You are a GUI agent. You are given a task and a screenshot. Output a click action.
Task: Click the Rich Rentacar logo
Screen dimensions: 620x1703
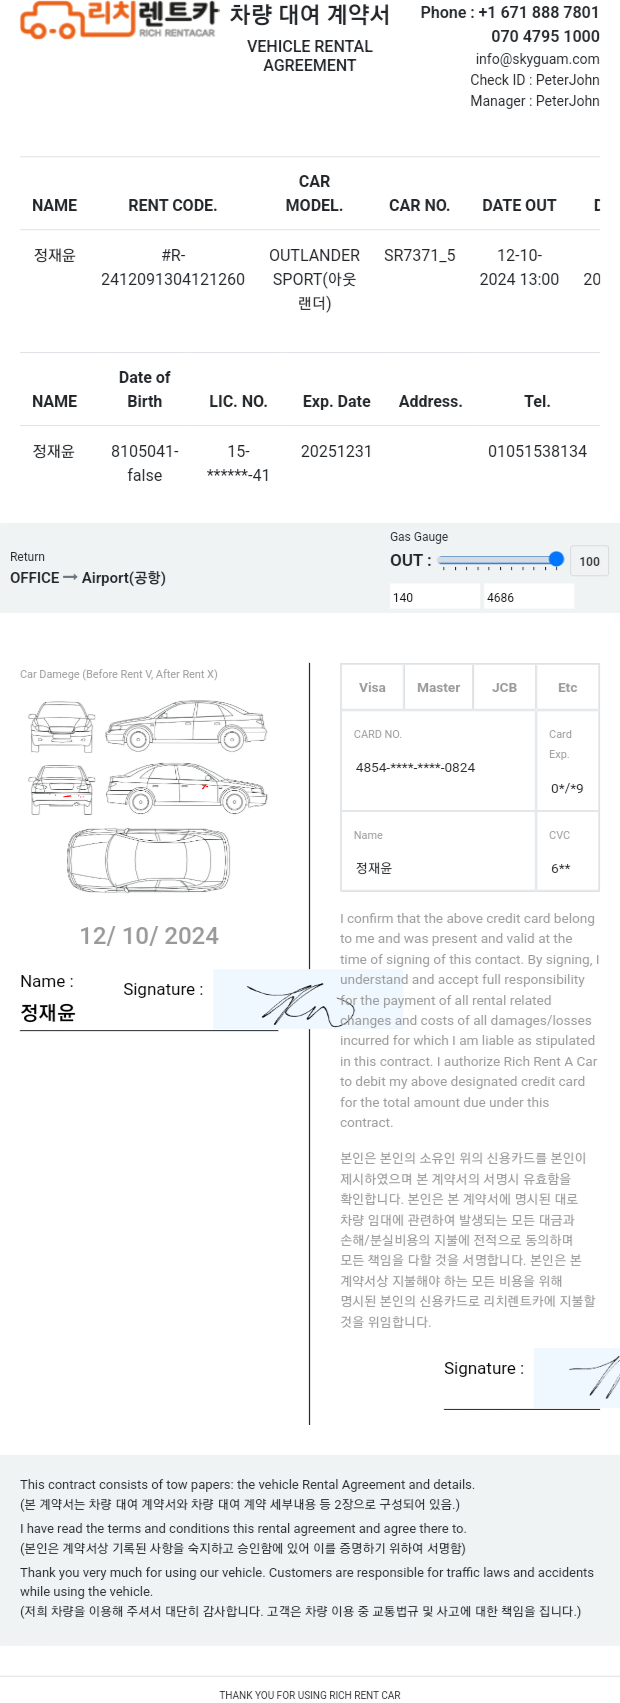pyautogui.click(x=119, y=19)
